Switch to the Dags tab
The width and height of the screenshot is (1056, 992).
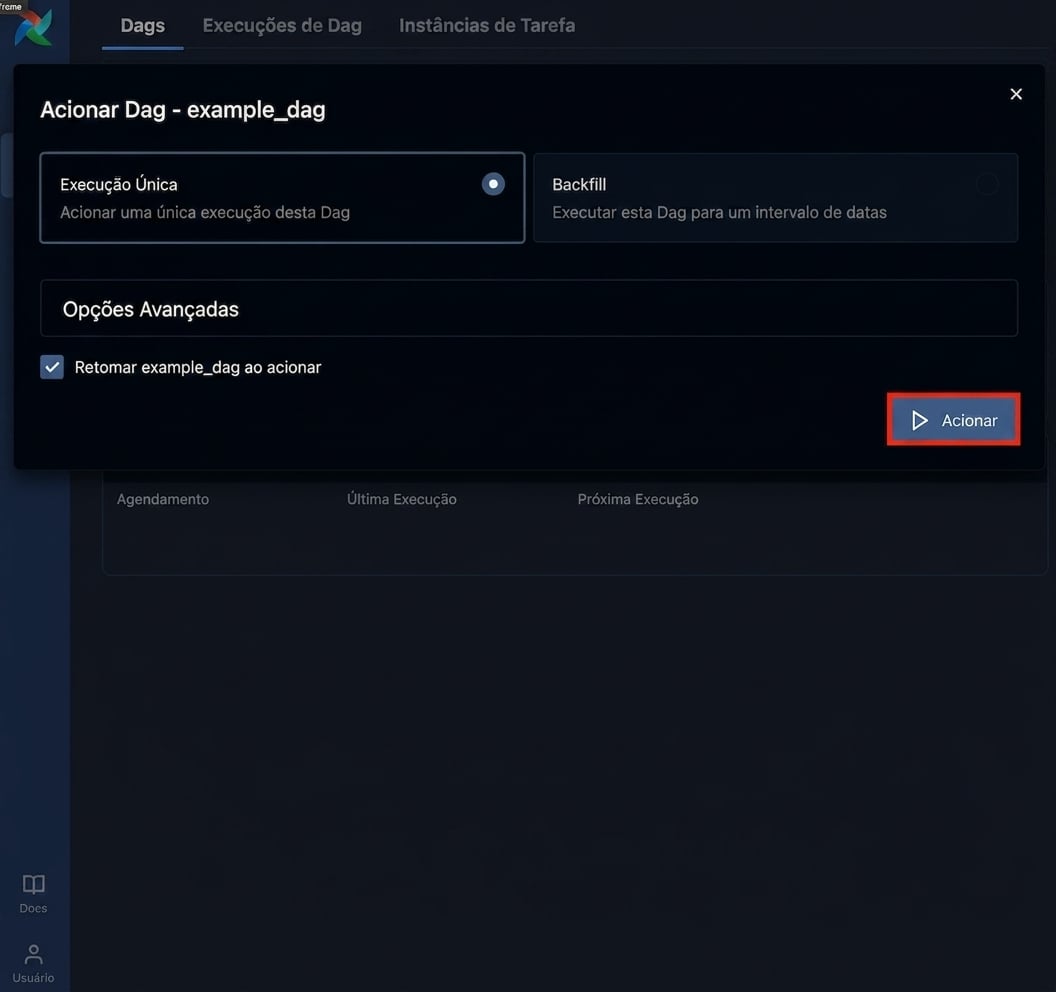tap(143, 26)
